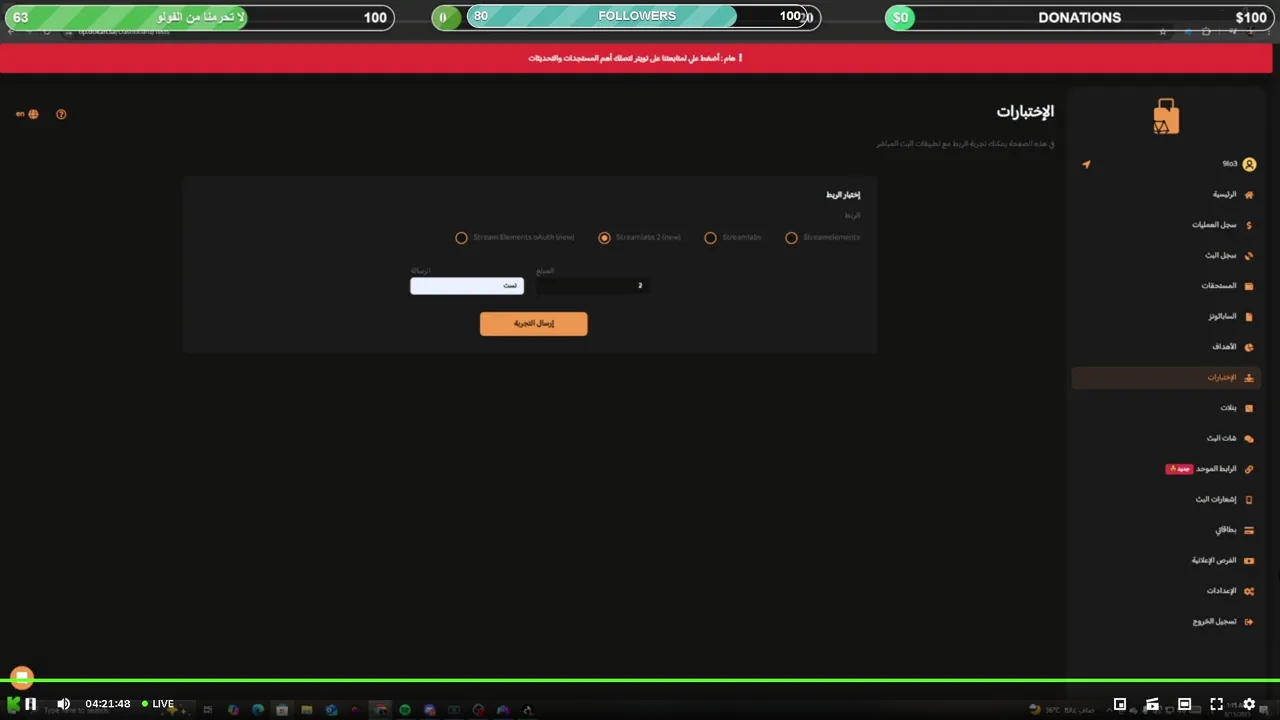
Task: Enter fullscreen mode in the player
Action: (x=1217, y=704)
